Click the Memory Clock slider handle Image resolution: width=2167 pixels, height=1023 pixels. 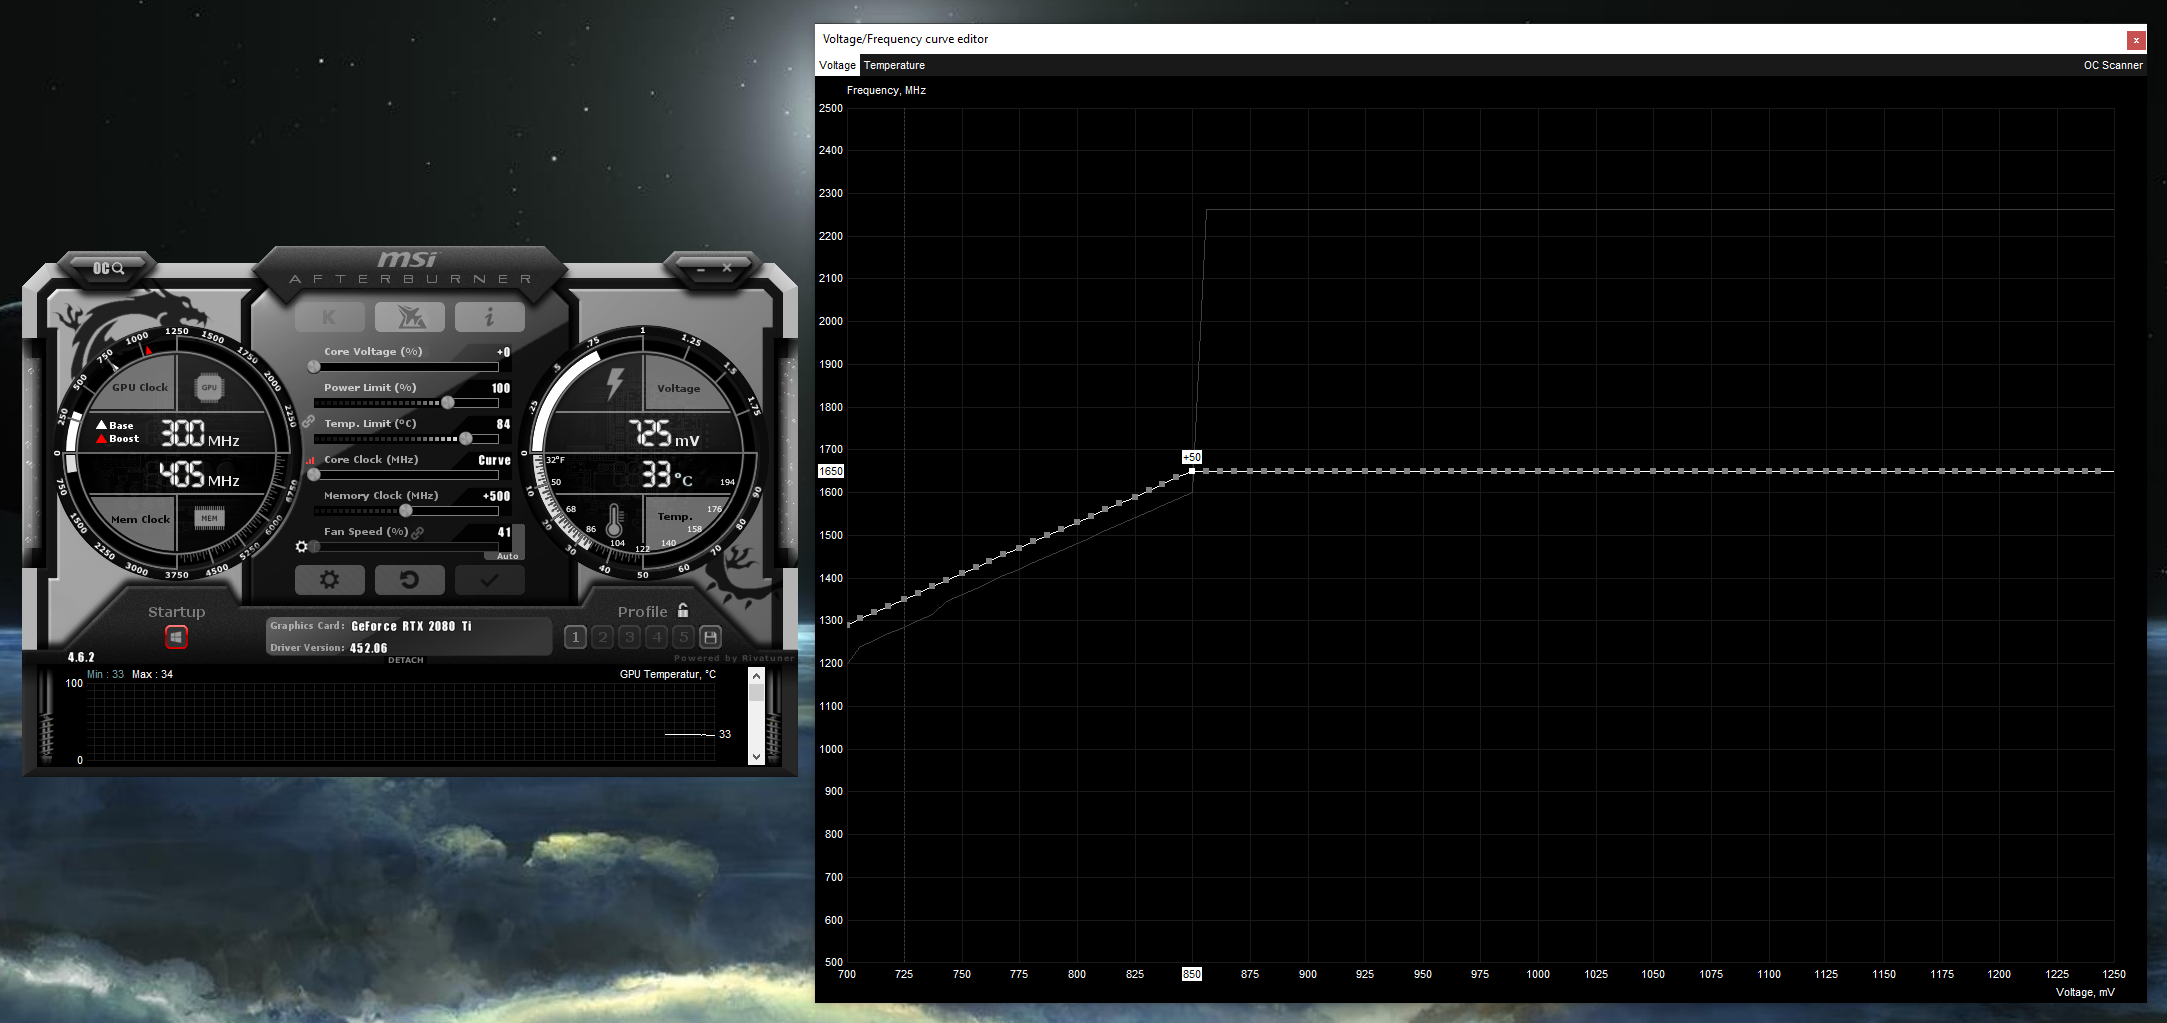404,510
